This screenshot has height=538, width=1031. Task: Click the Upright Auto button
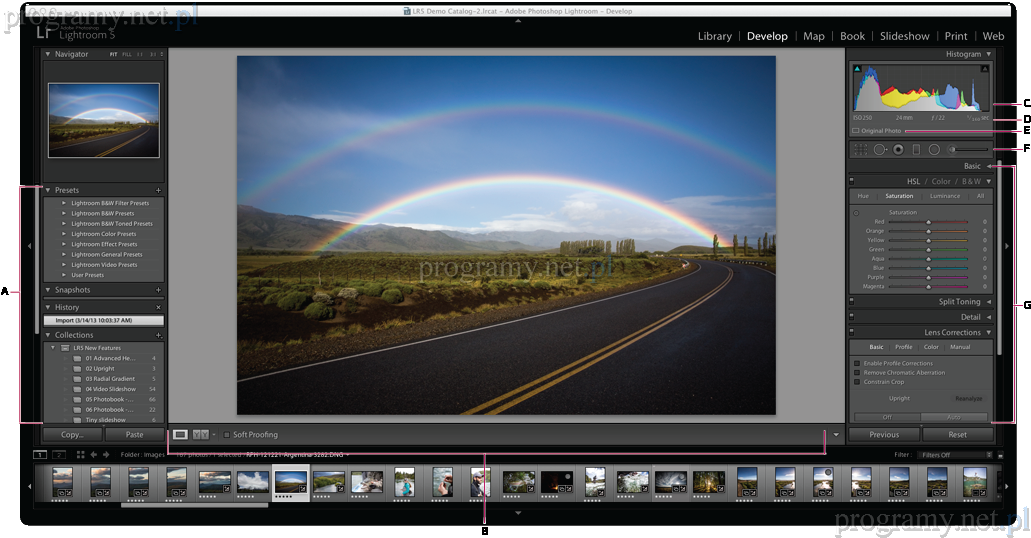(x=954, y=417)
